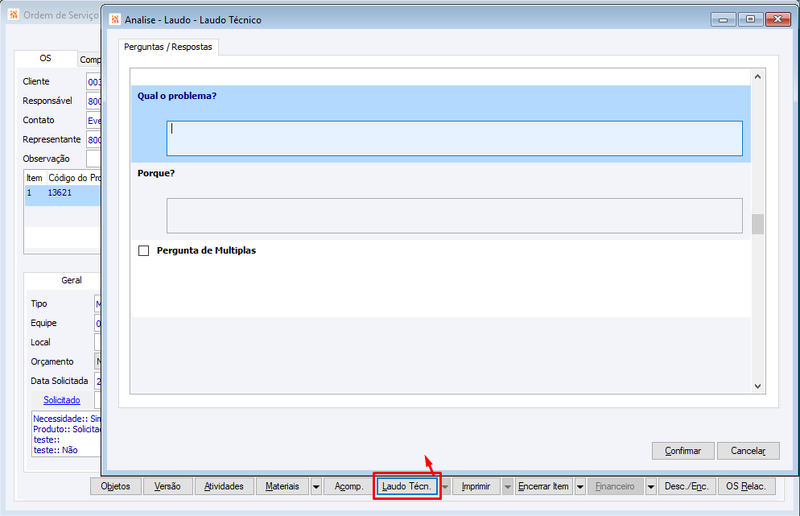800x516 pixels.
Task: Click the Materiais button
Action: [x=282, y=486]
